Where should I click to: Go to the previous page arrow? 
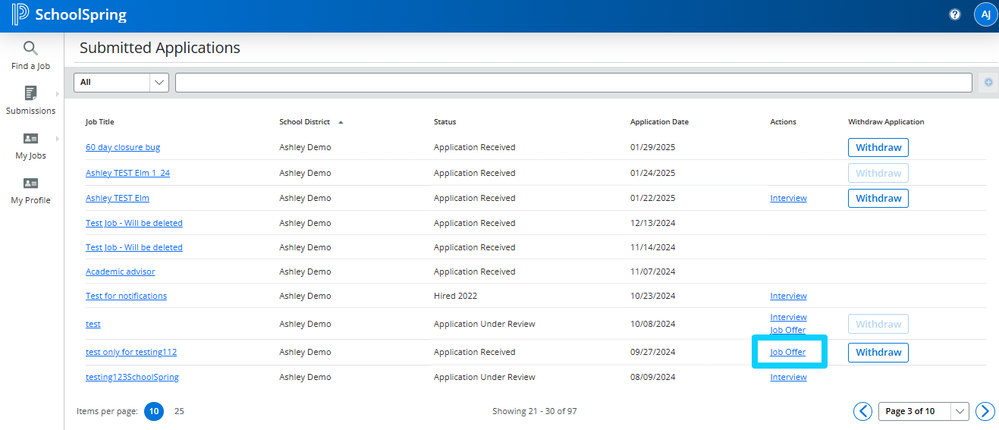(862, 411)
